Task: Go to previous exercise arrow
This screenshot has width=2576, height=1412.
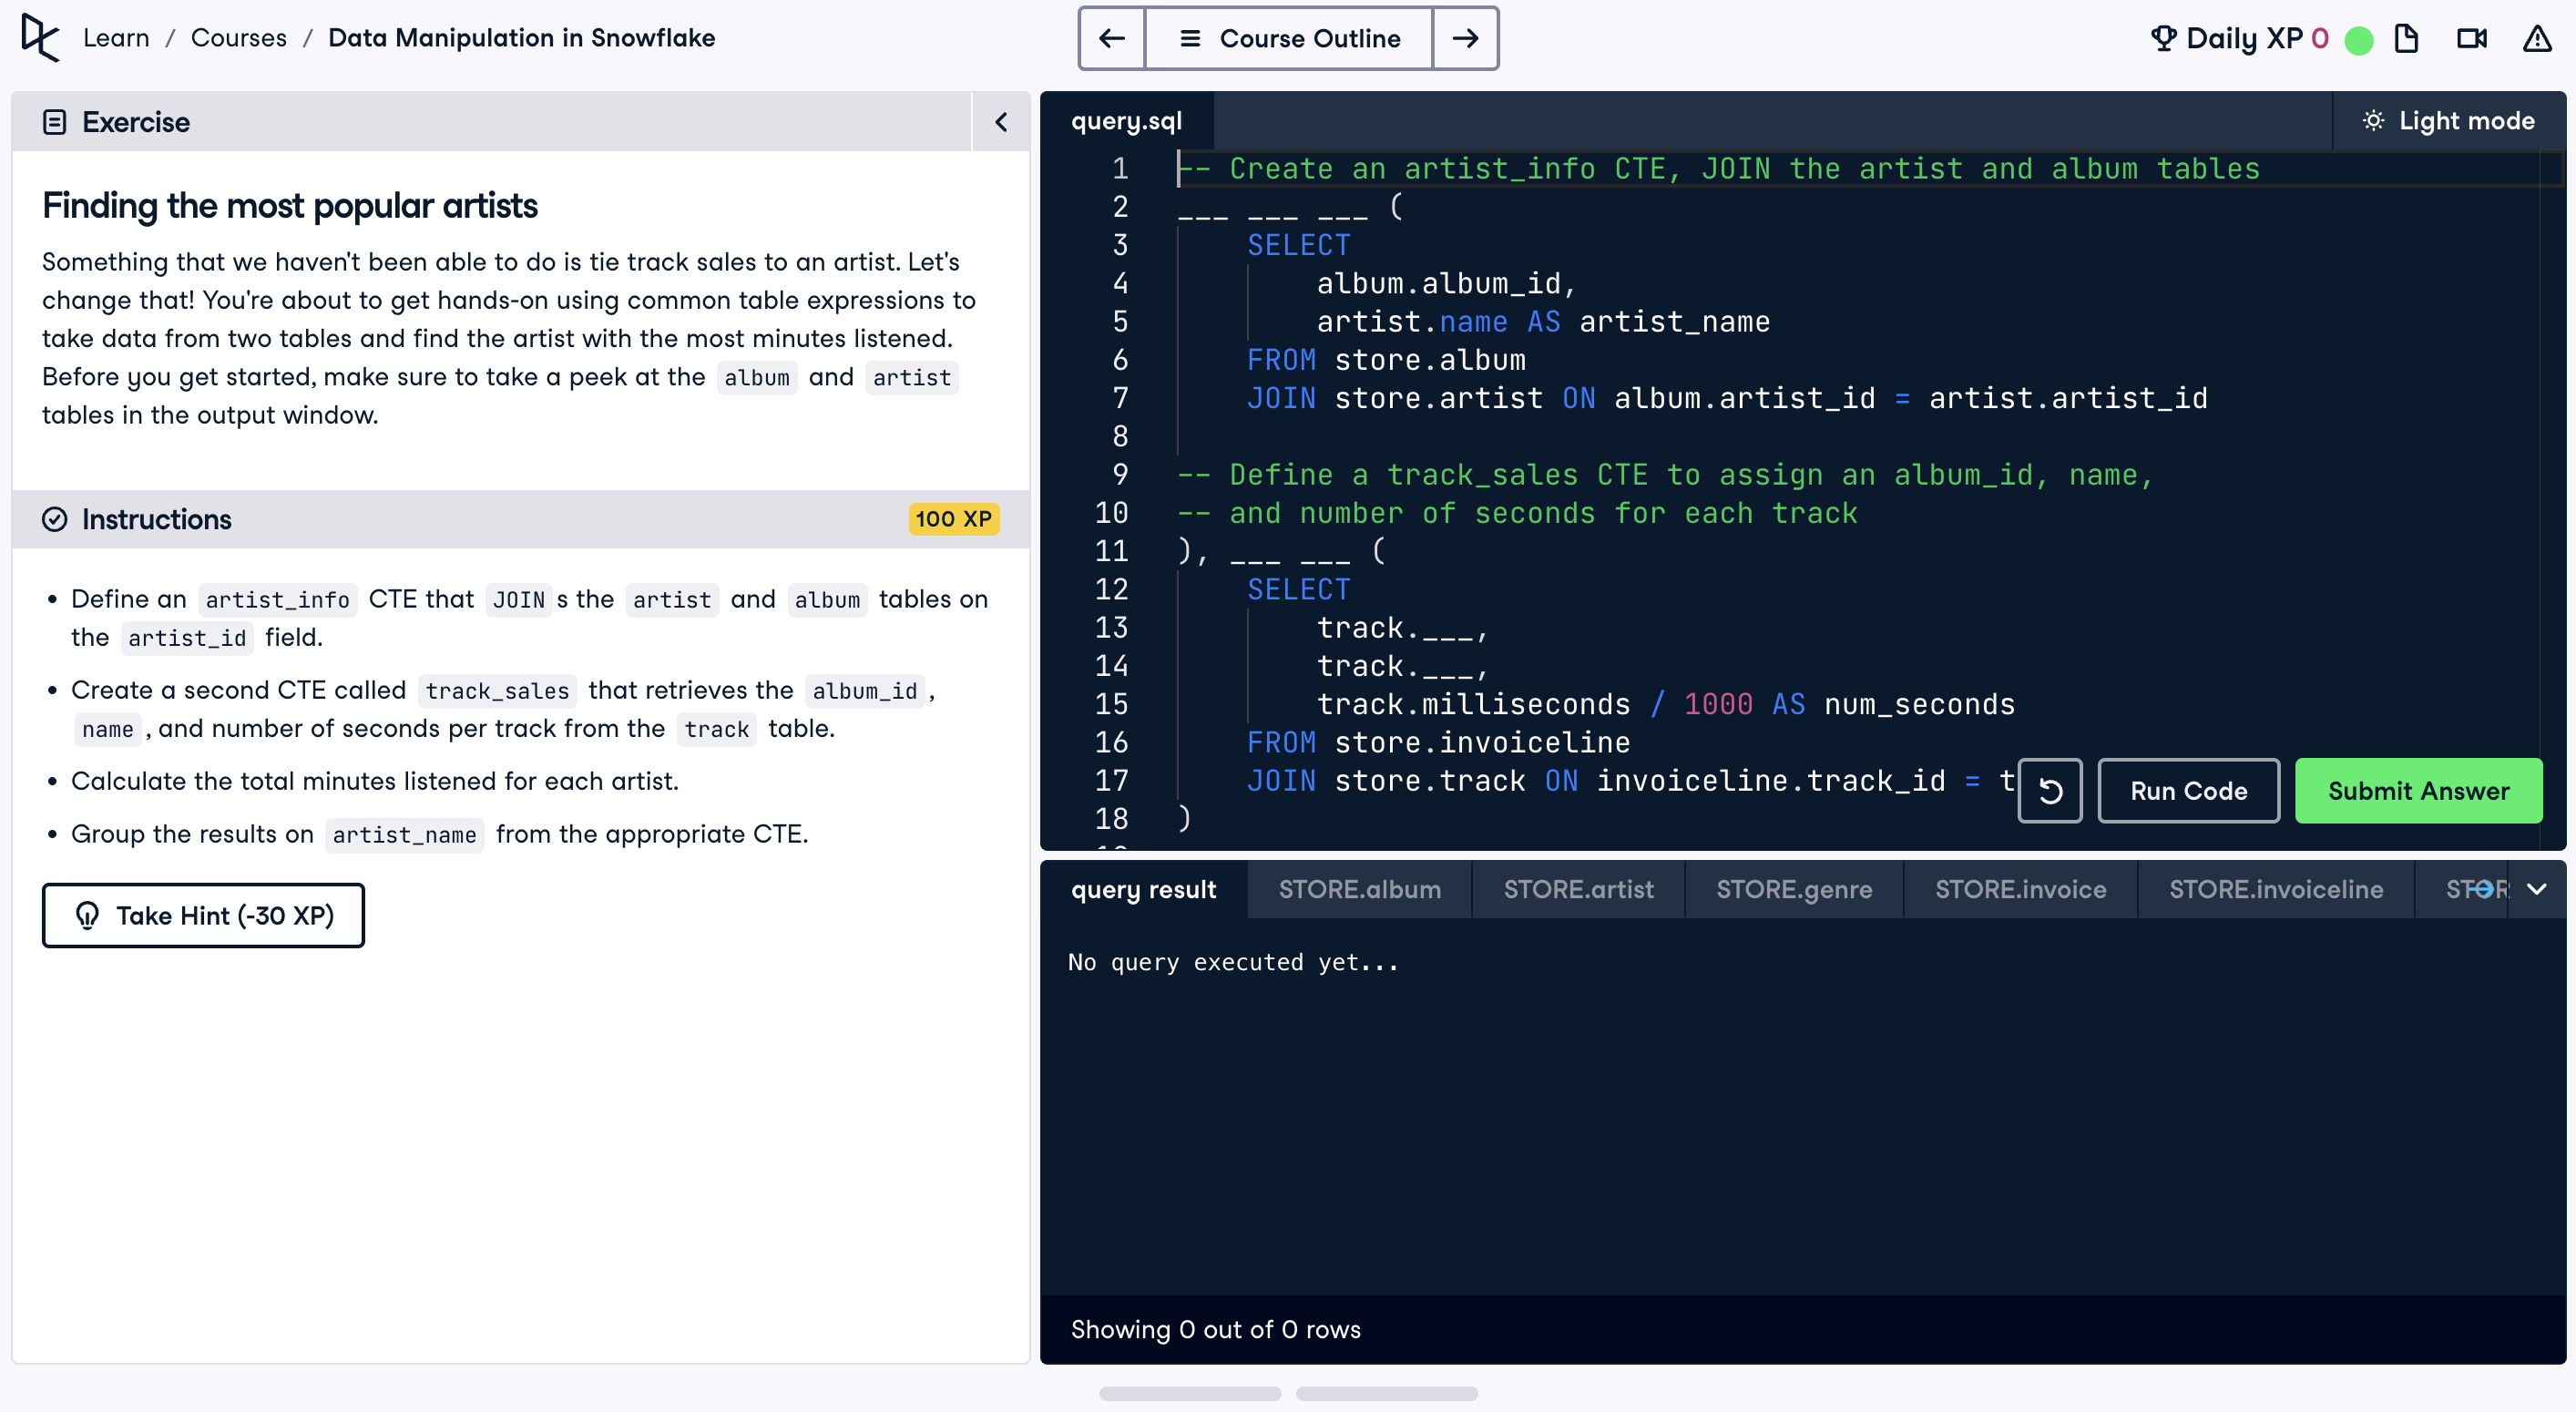Action: [x=1111, y=38]
